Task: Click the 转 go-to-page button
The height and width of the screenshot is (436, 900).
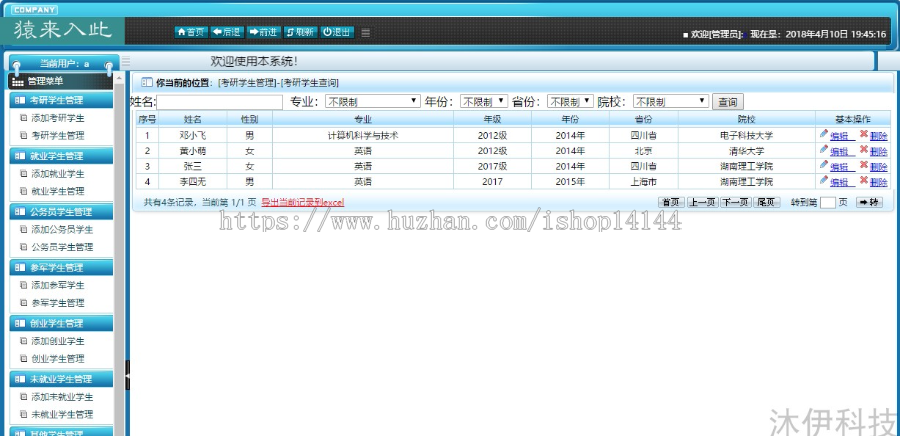Action: [x=869, y=202]
